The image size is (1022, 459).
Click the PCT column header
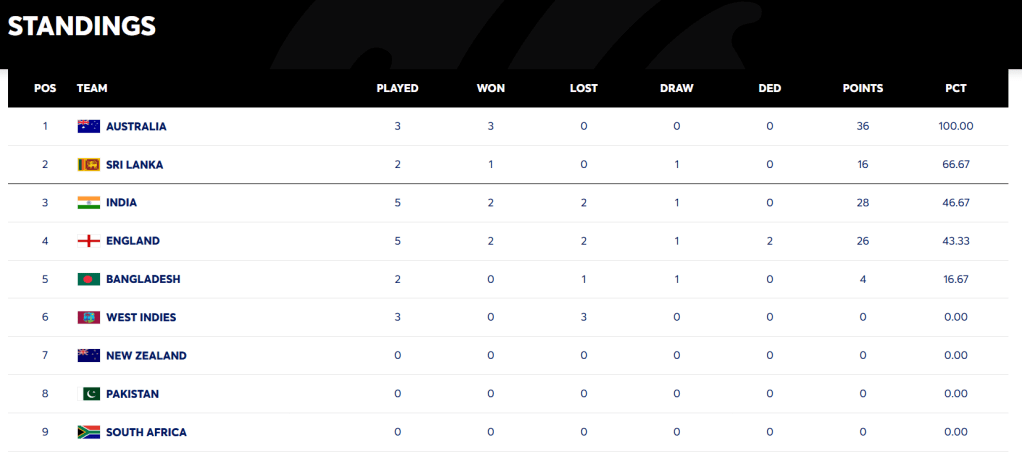pyautogui.click(x=956, y=88)
